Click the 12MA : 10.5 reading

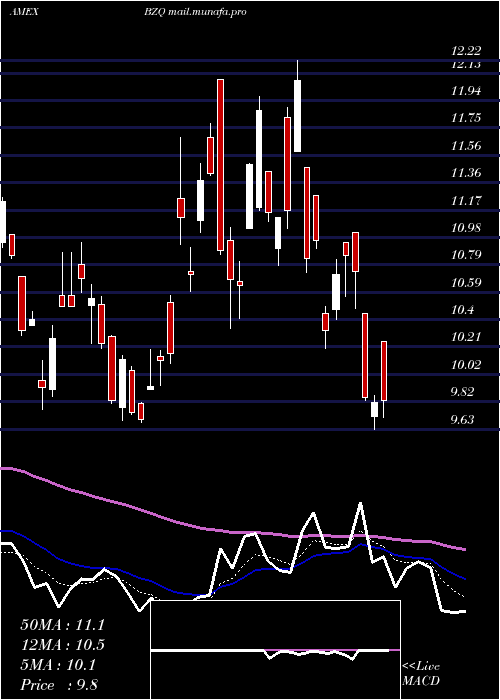pos(62,645)
